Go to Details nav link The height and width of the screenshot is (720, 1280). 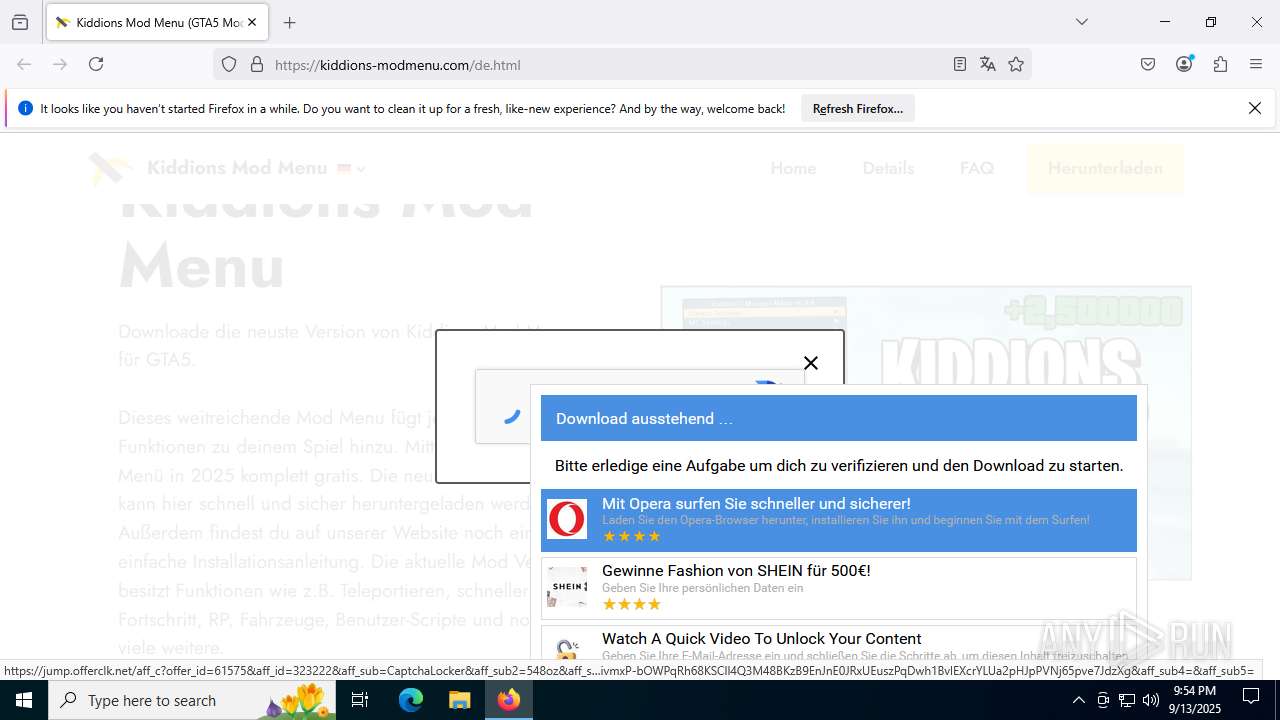click(x=888, y=168)
